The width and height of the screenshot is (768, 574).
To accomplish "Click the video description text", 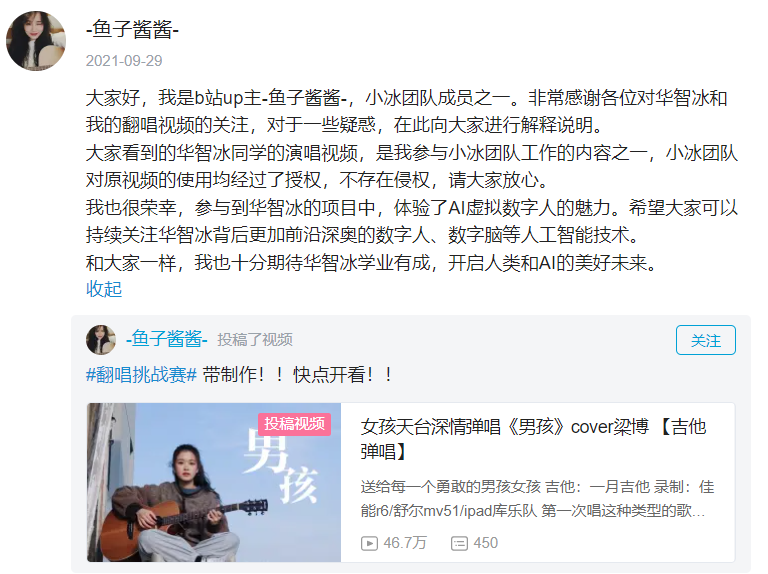I will pyautogui.click(x=537, y=499).
